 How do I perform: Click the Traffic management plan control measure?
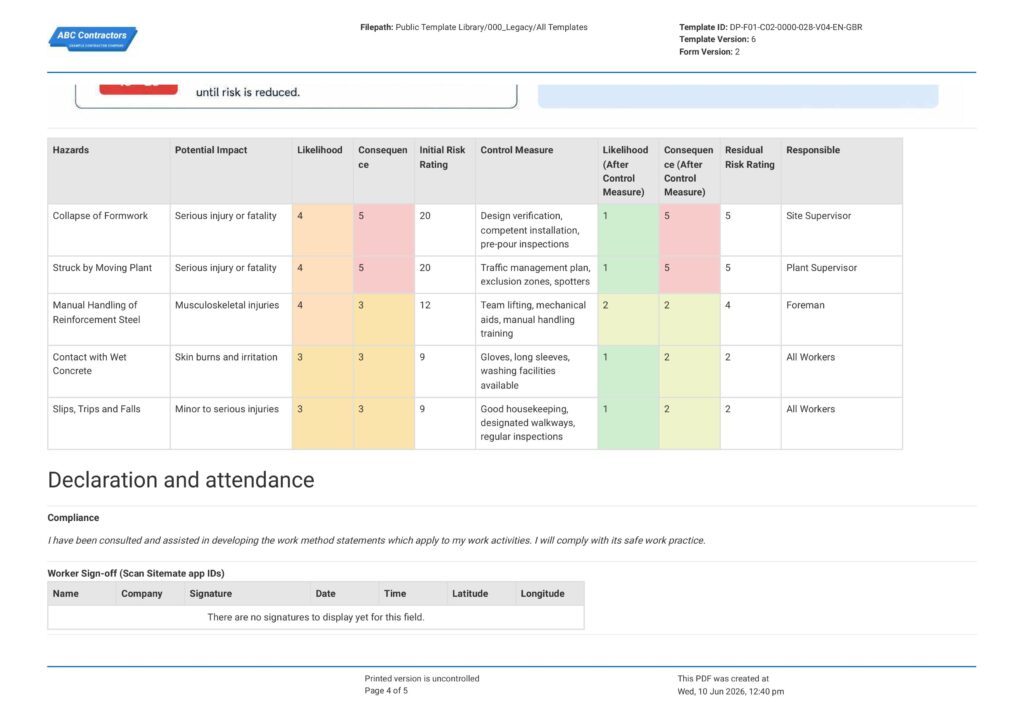(536, 274)
